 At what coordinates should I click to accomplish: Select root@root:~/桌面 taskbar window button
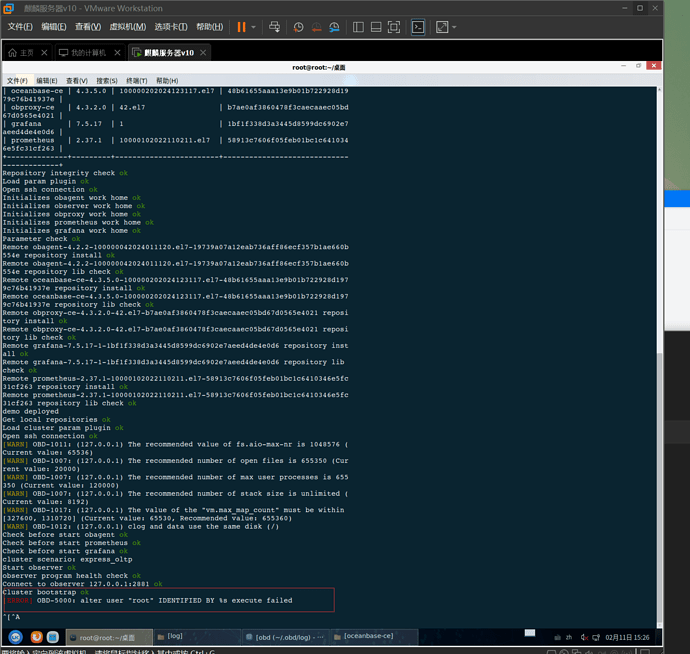click(109, 637)
